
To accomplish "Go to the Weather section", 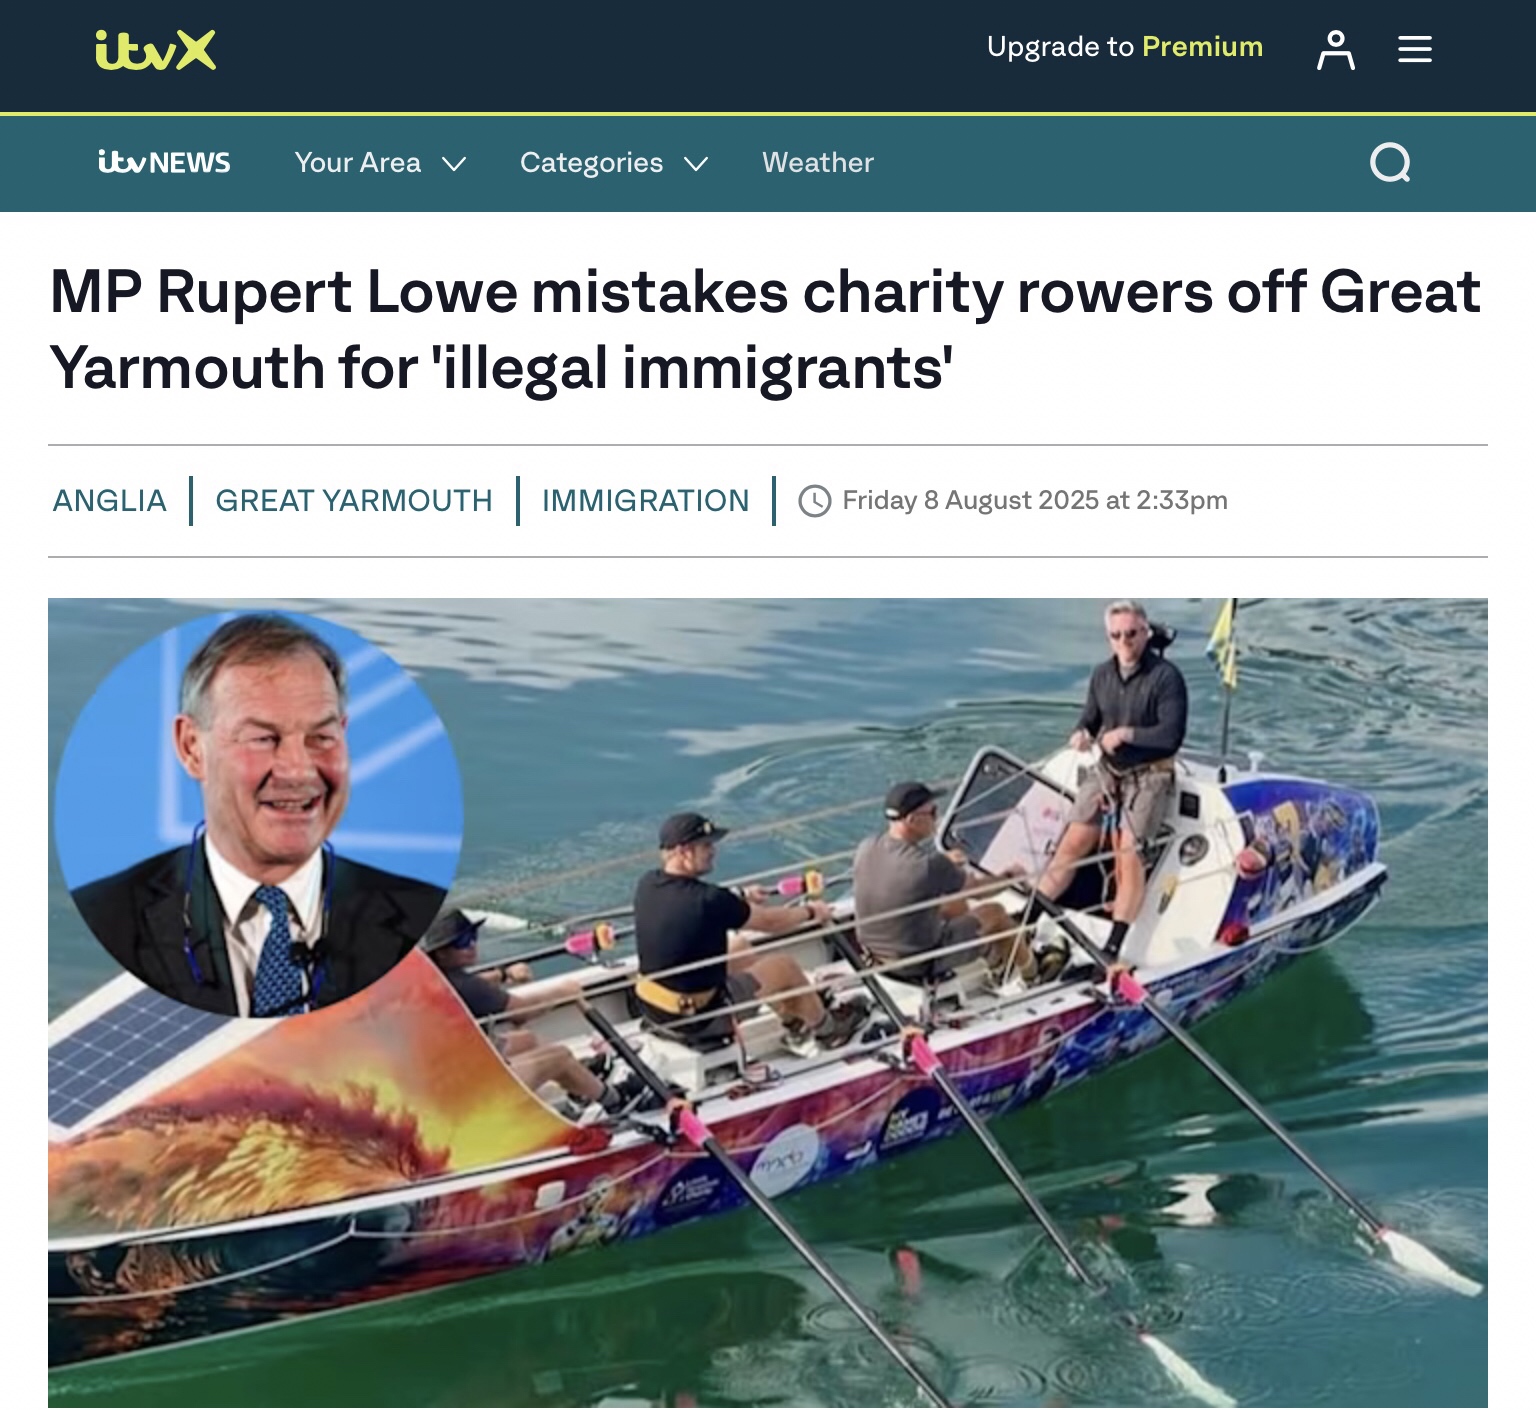I will click(x=818, y=162).
